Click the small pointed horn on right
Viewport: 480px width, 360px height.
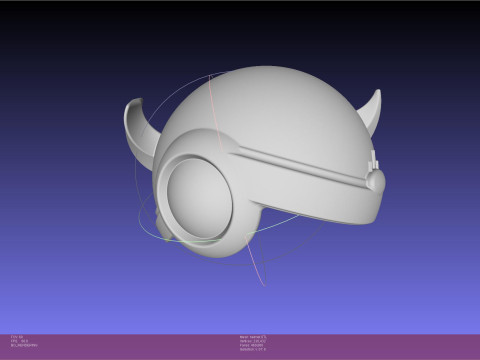(371, 112)
